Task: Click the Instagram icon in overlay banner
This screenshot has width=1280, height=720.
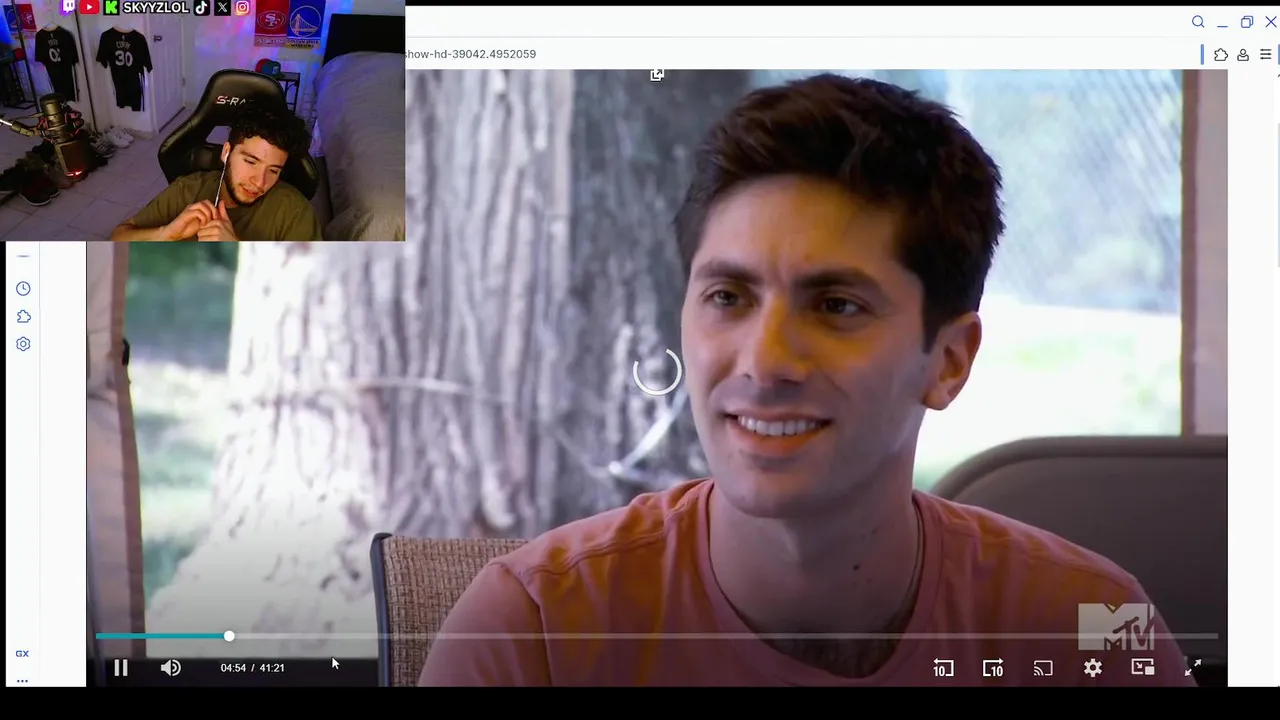Action: point(242,7)
